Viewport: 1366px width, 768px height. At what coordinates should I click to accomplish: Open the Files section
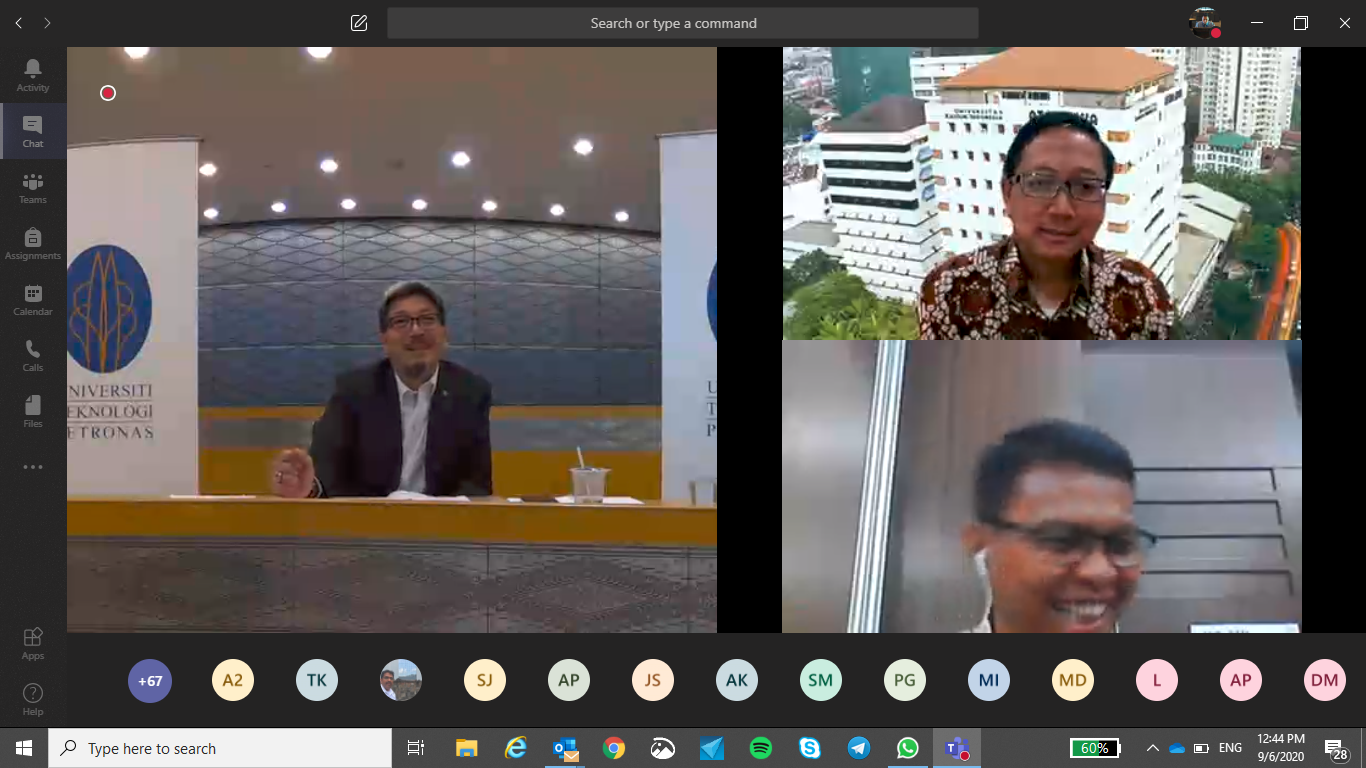coord(32,410)
